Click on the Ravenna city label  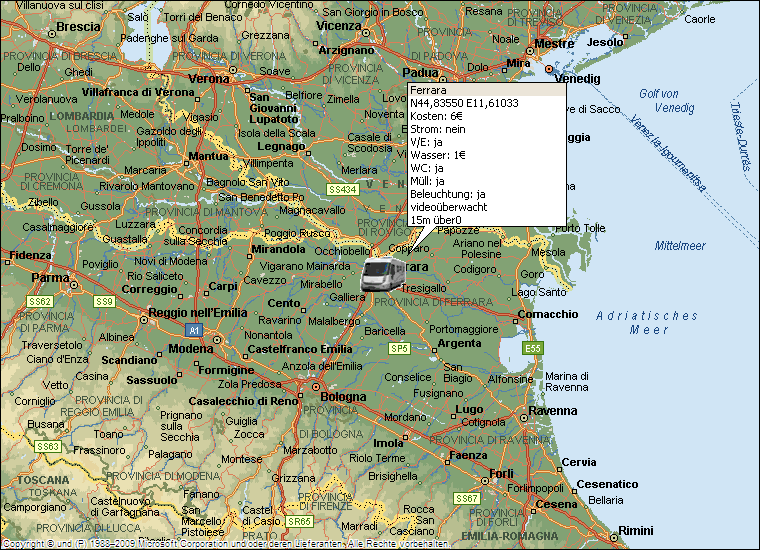553,411
